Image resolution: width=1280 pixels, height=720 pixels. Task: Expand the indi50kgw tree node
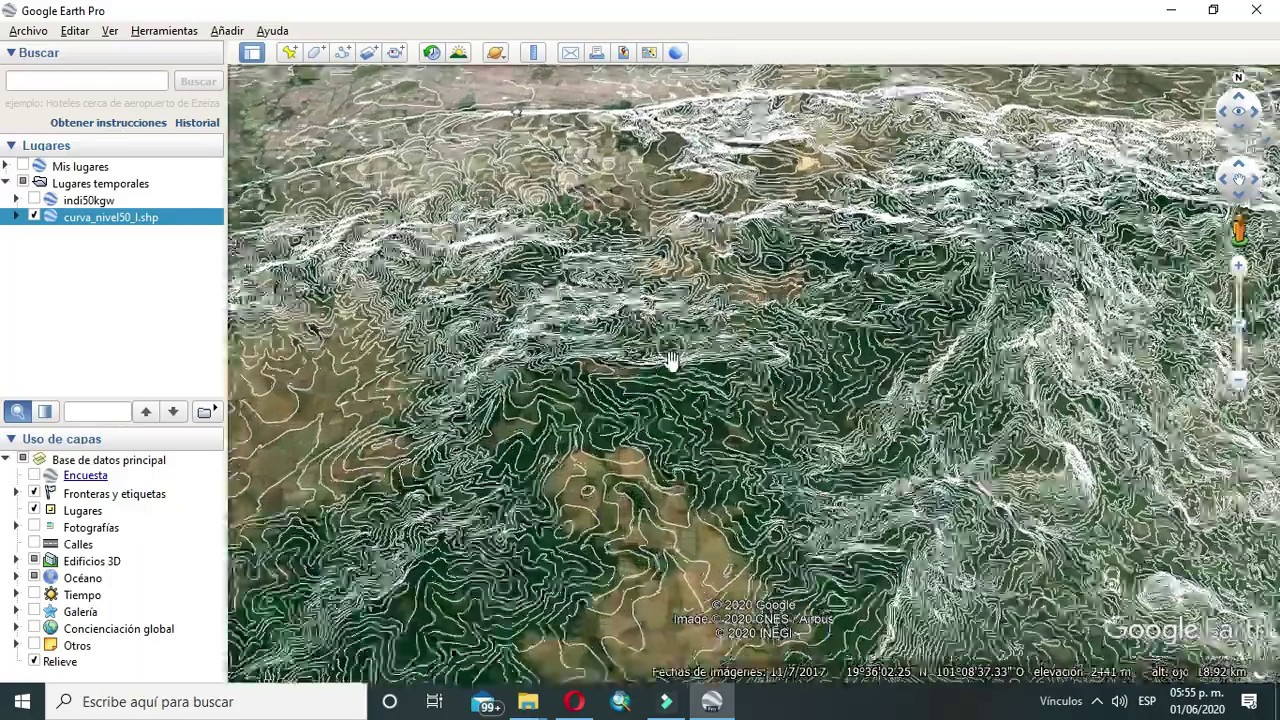(x=16, y=200)
